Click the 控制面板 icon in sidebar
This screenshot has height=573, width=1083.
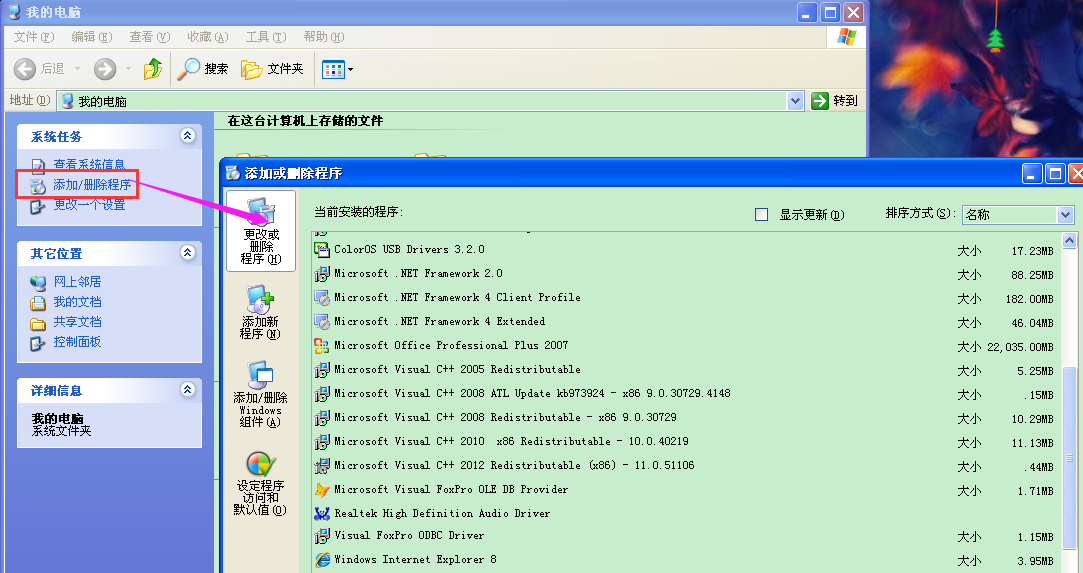coord(38,342)
